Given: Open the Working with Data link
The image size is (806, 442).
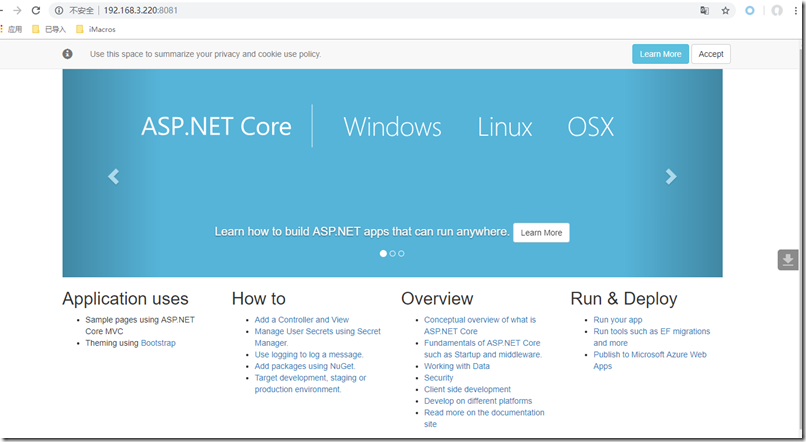Looking at the screenshot, I should click(x=457, y=366).
